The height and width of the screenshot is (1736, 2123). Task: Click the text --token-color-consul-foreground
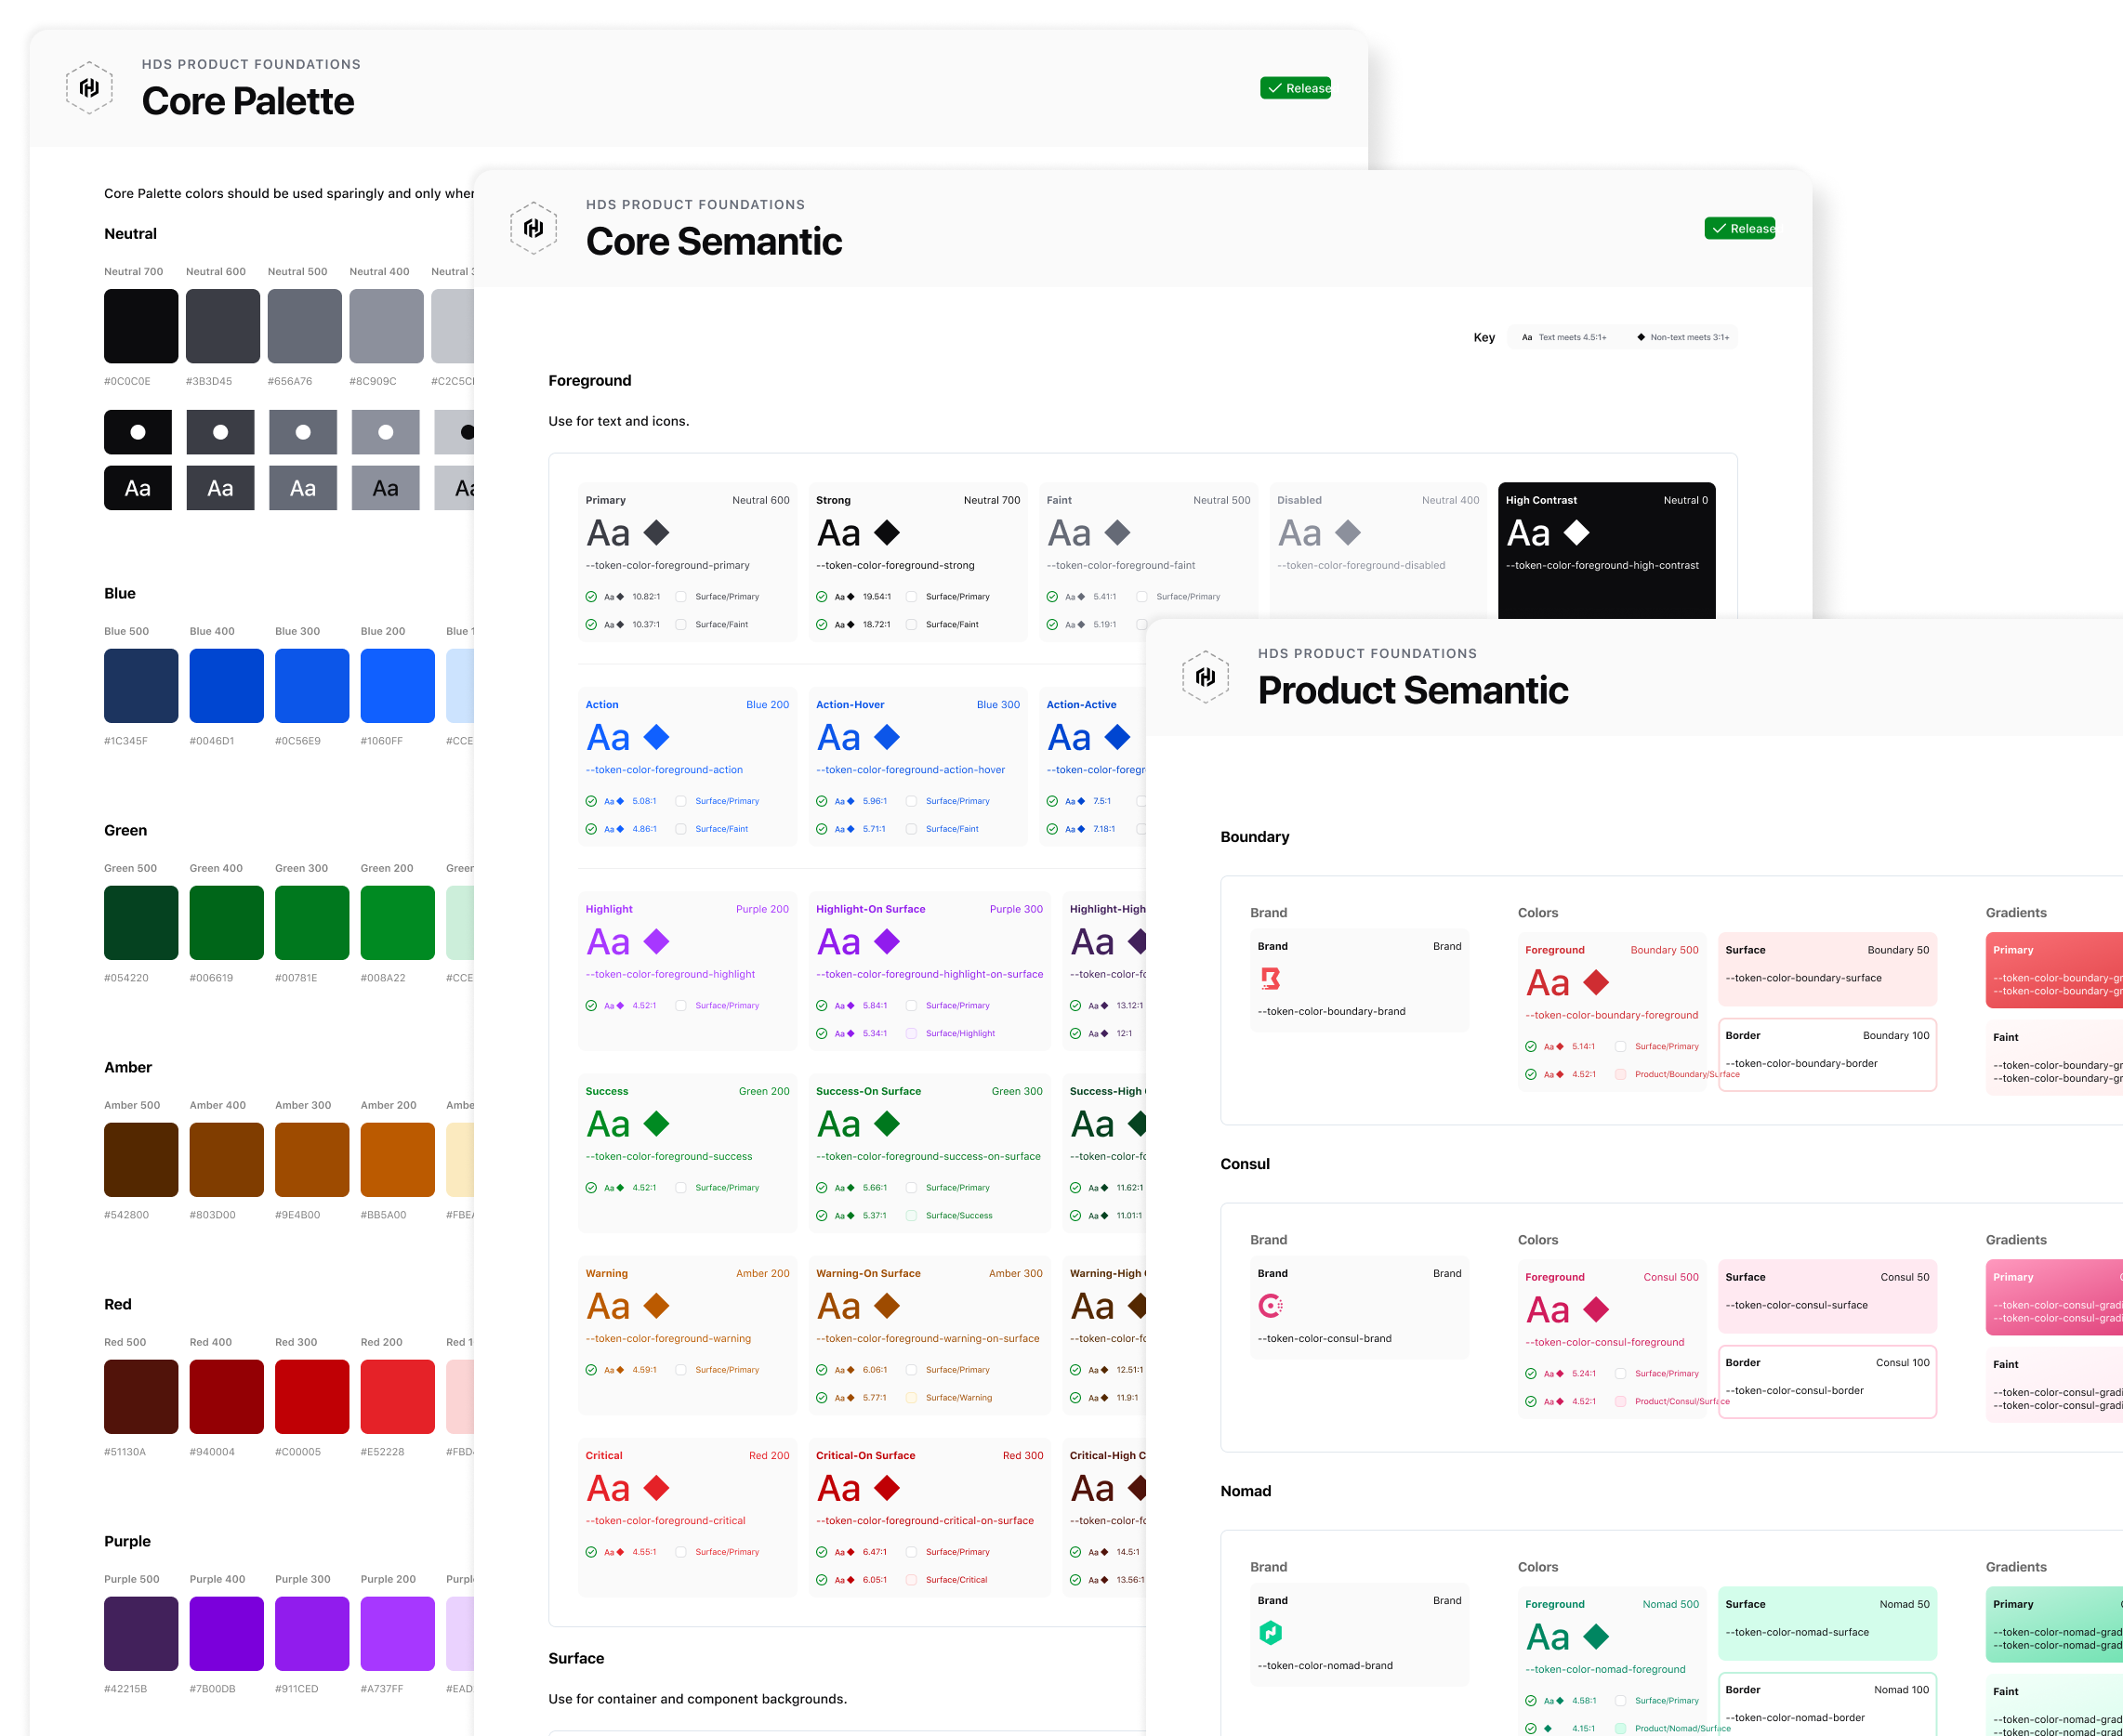coord(1604,1343)
